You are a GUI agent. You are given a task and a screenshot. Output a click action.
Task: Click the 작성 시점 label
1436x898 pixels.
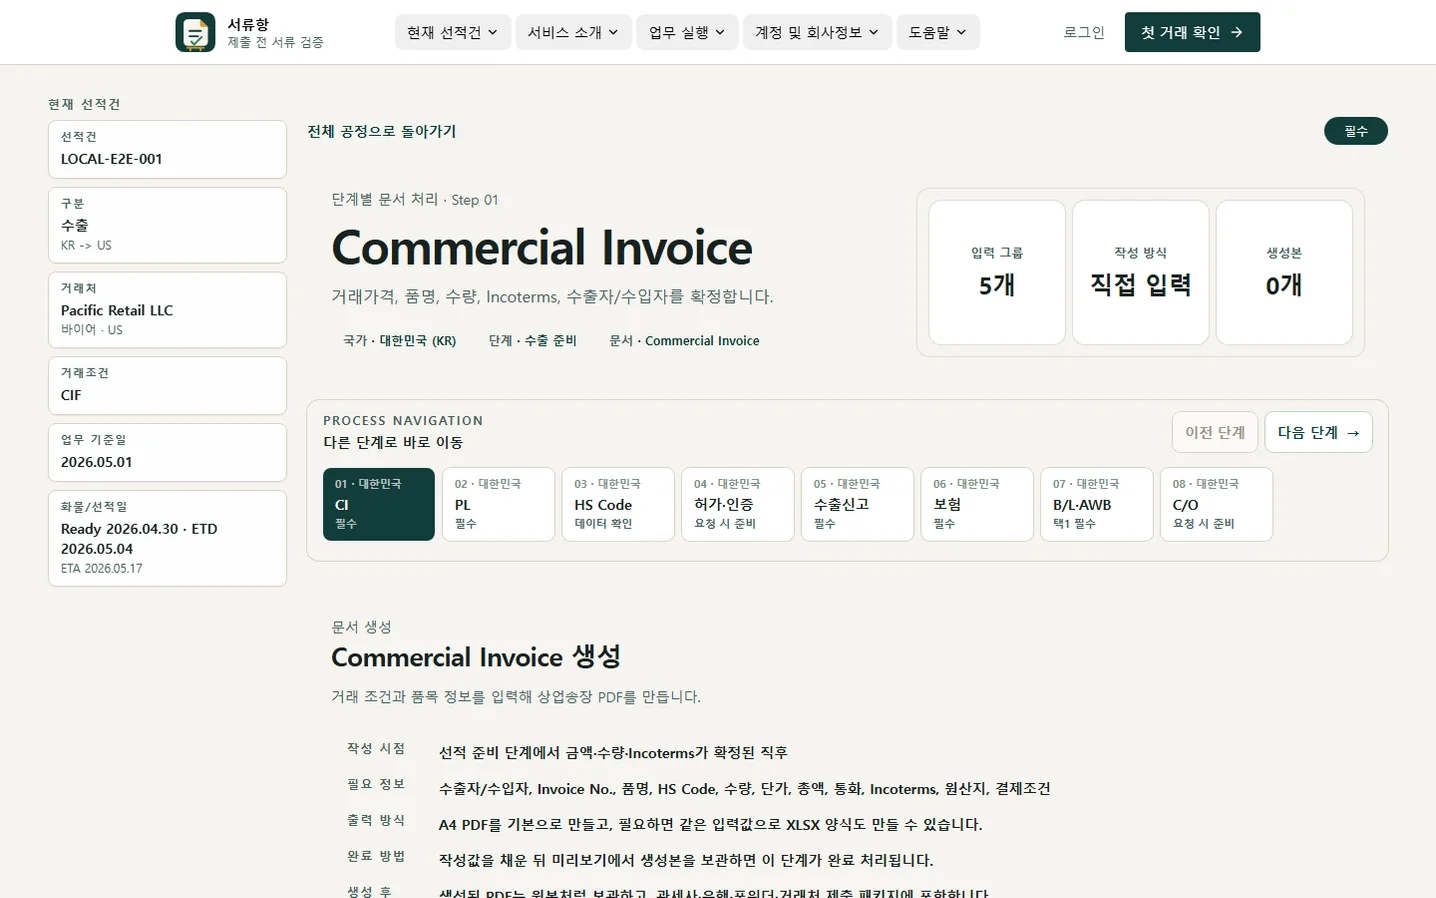(376, 748)
